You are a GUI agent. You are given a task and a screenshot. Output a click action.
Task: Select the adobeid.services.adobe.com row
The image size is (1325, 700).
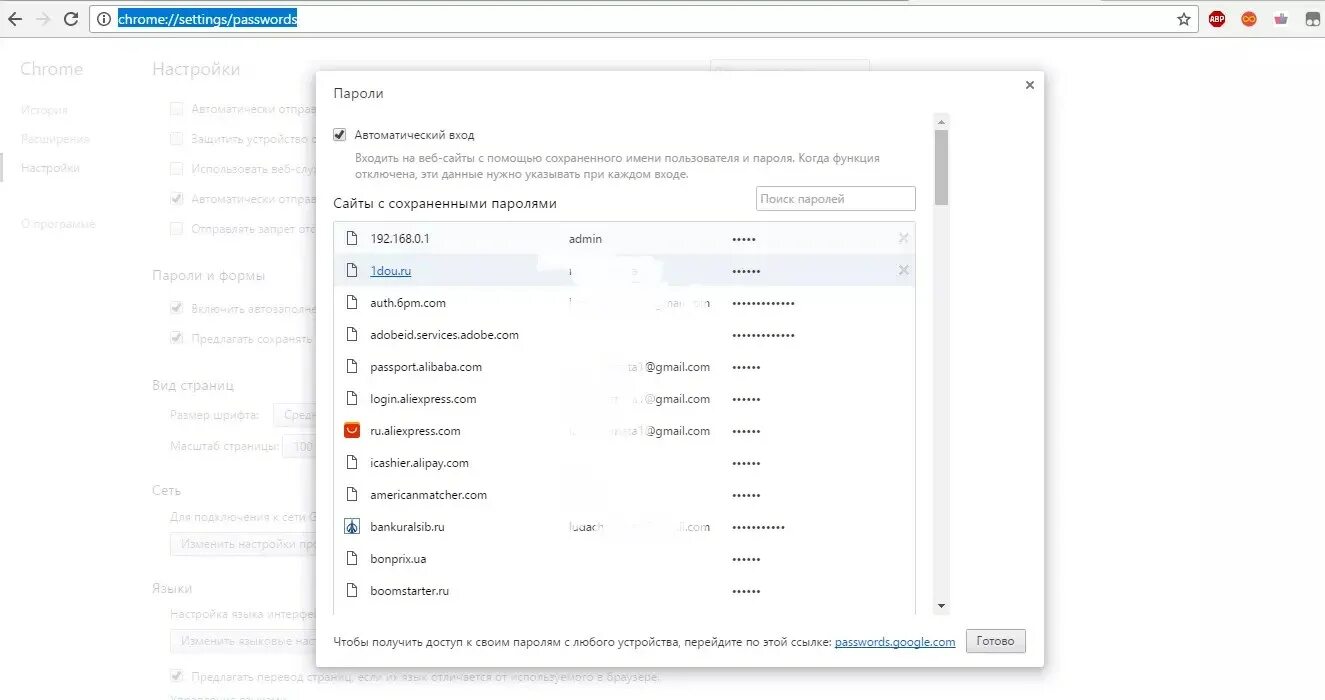point(624,334)
